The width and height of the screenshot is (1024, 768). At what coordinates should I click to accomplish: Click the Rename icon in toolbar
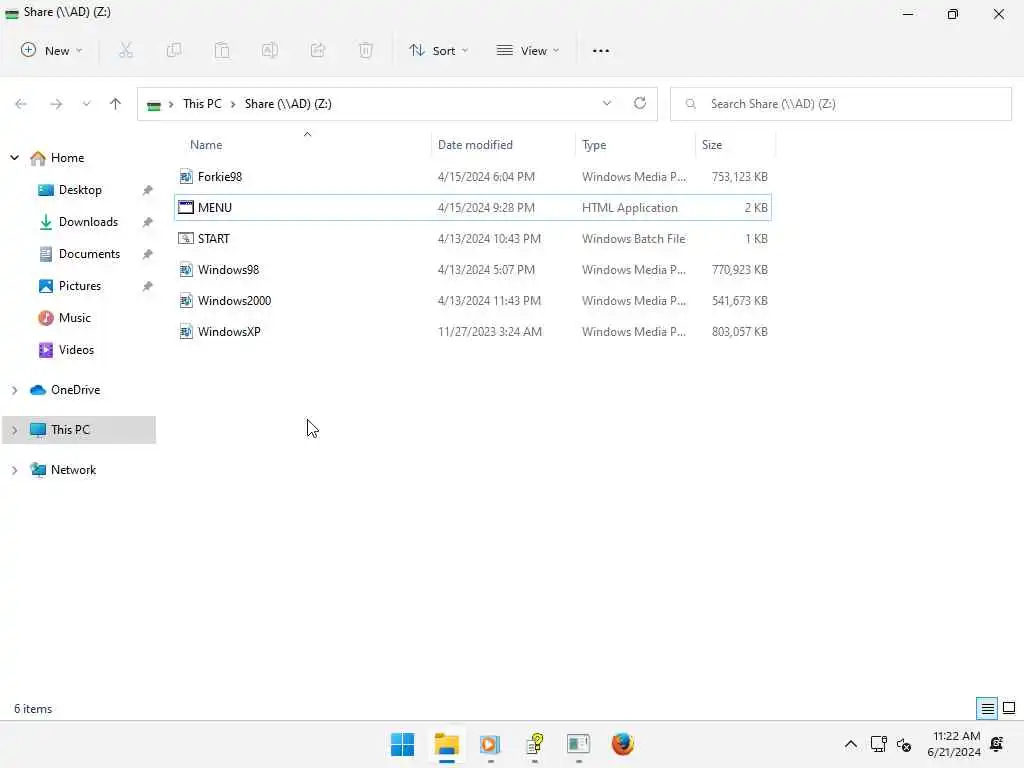270,50
